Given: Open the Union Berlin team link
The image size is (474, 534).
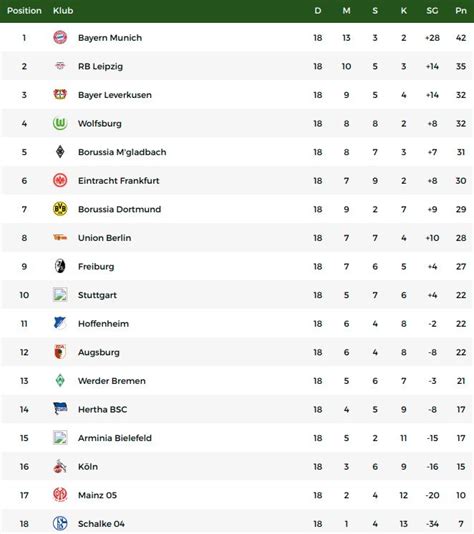Looking at the screenshot, I should click(x=105, y=238).
